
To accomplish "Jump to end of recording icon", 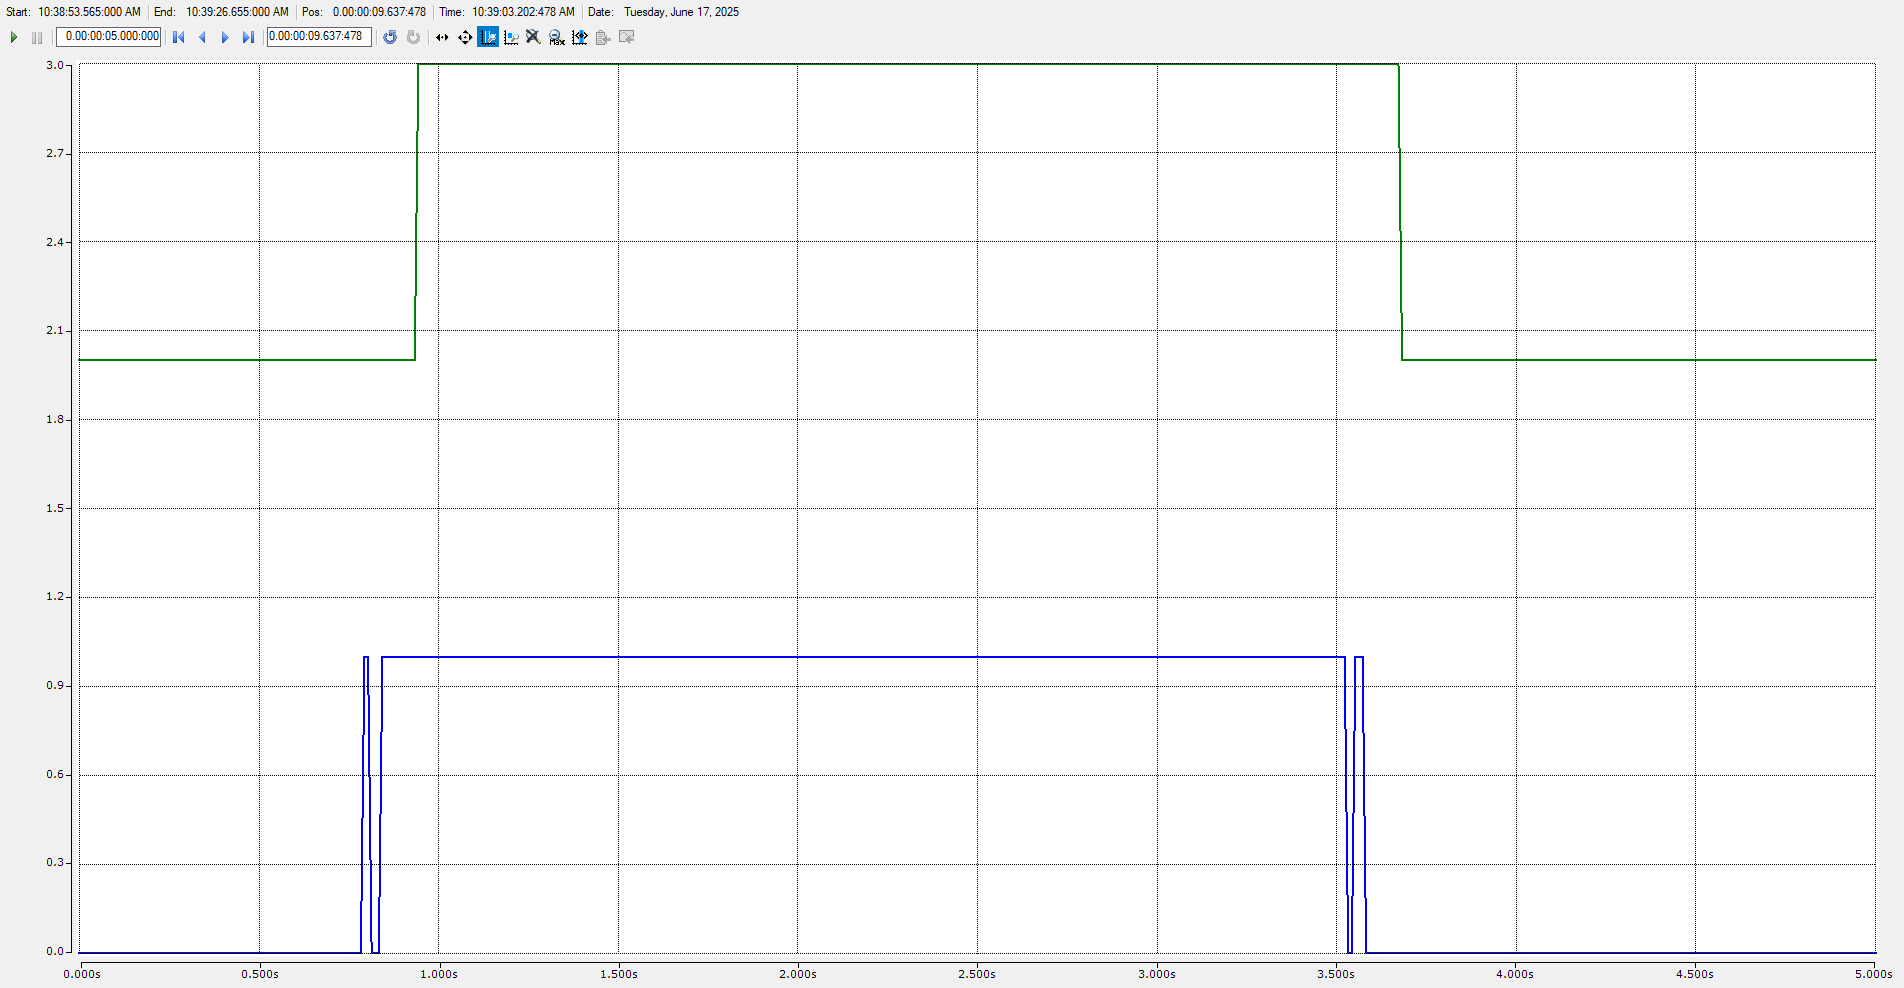I will click(248, 37).
